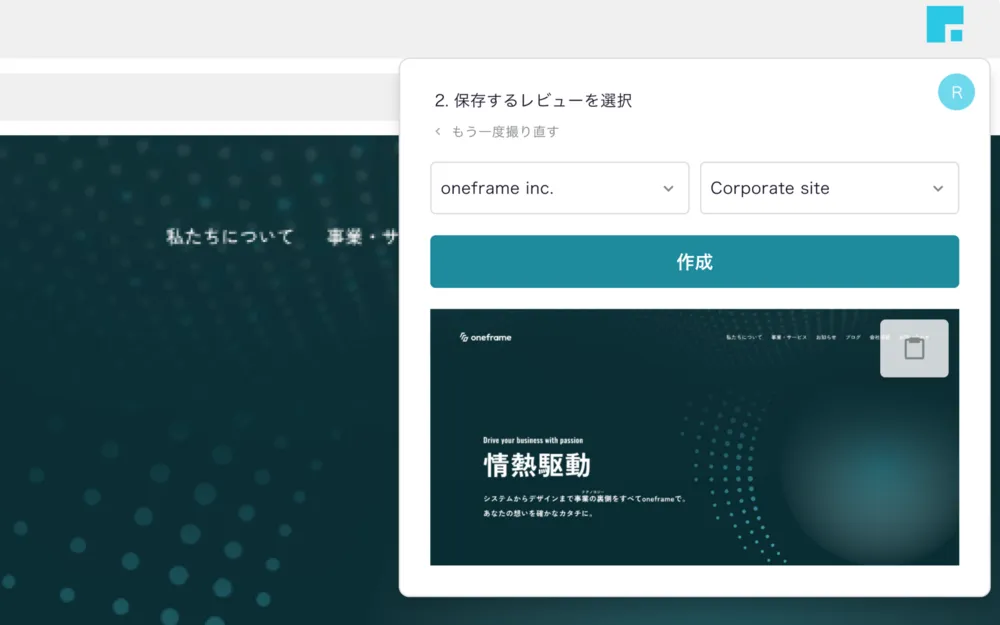Viewport: 1000px width, 625px height.
Task: Click the back chevron beside もう一度撮り直す
Action: (438, 132)
